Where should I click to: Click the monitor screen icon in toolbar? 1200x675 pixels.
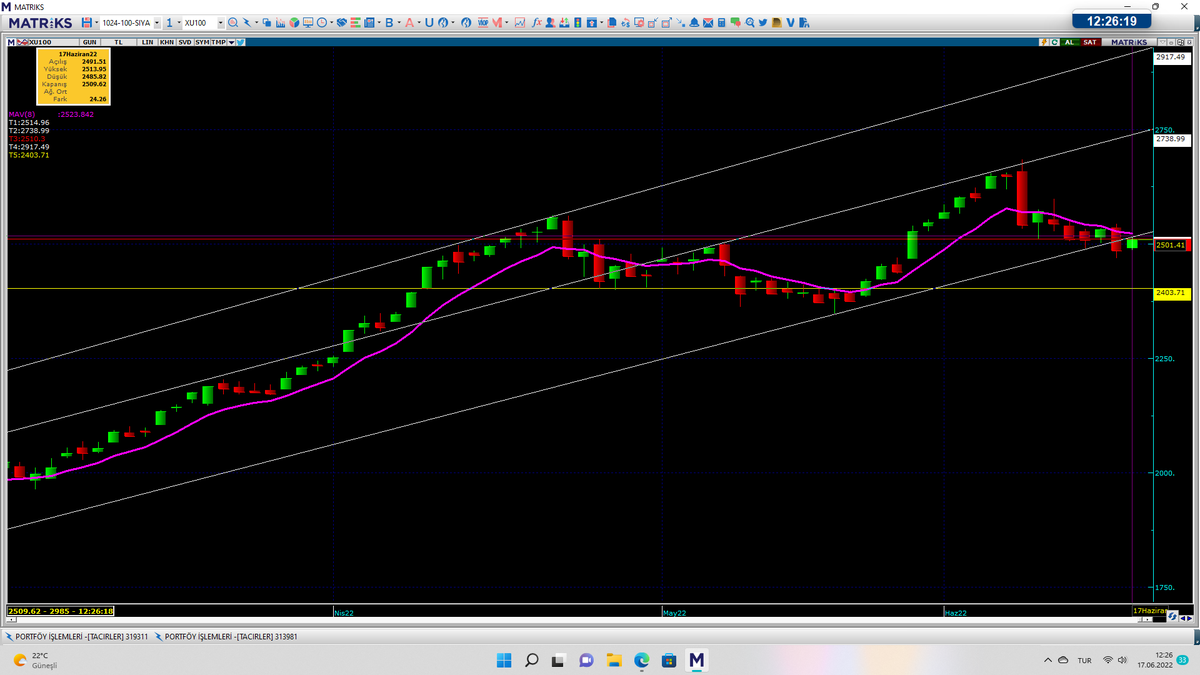(308, 22)
